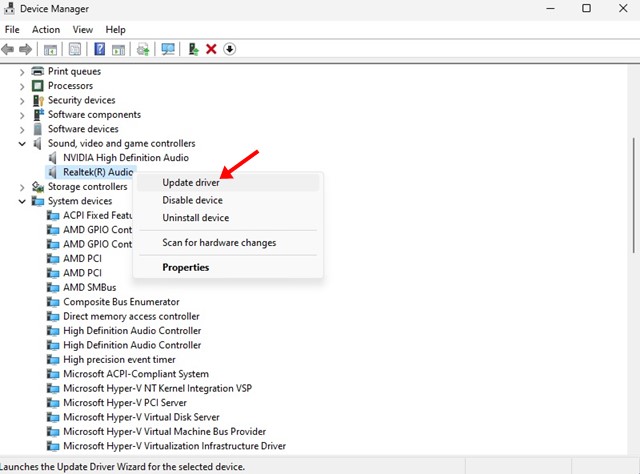Screen dimensions: 640x474
Task: Click the scan for hardware changes monitor icon
Action: coord(167,49)
